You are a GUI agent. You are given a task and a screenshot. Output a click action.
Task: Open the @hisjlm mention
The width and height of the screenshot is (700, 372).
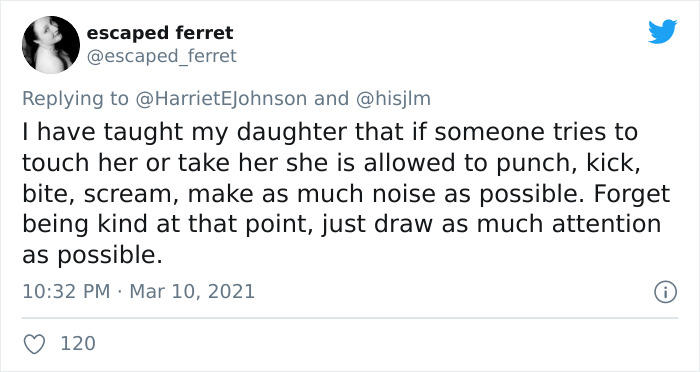tap(393, 99)
